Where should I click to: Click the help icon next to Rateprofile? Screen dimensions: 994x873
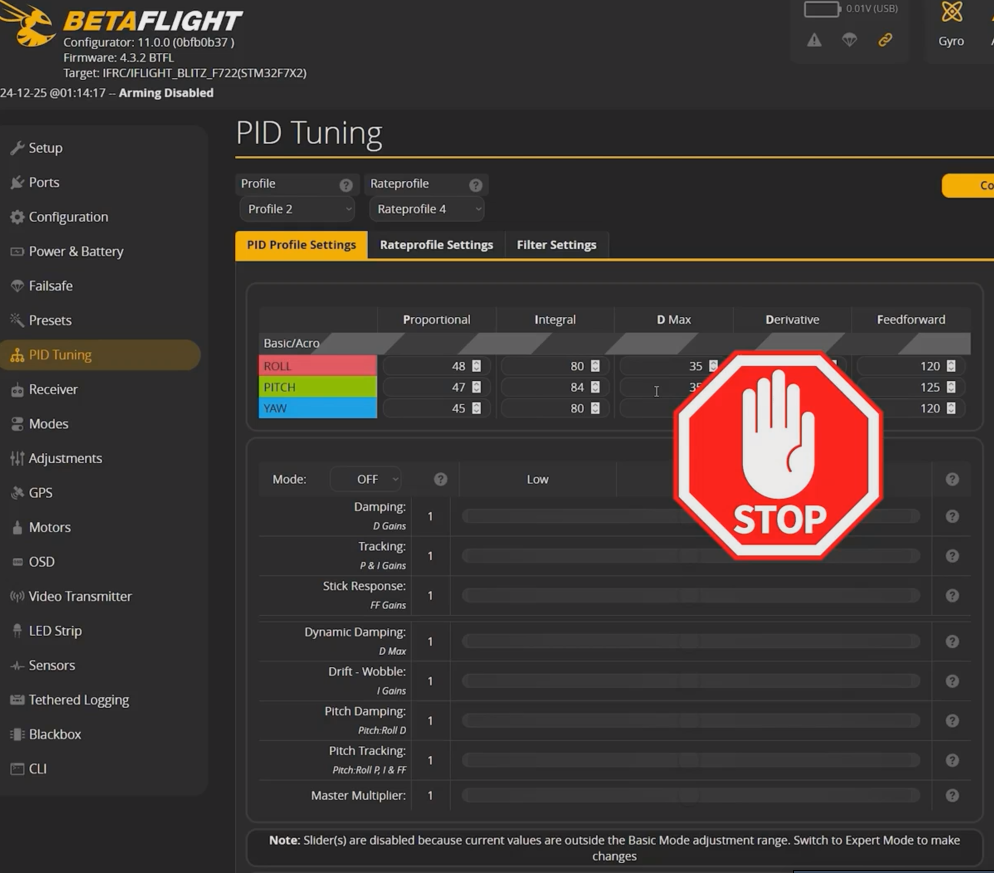(x=476, y=185)
